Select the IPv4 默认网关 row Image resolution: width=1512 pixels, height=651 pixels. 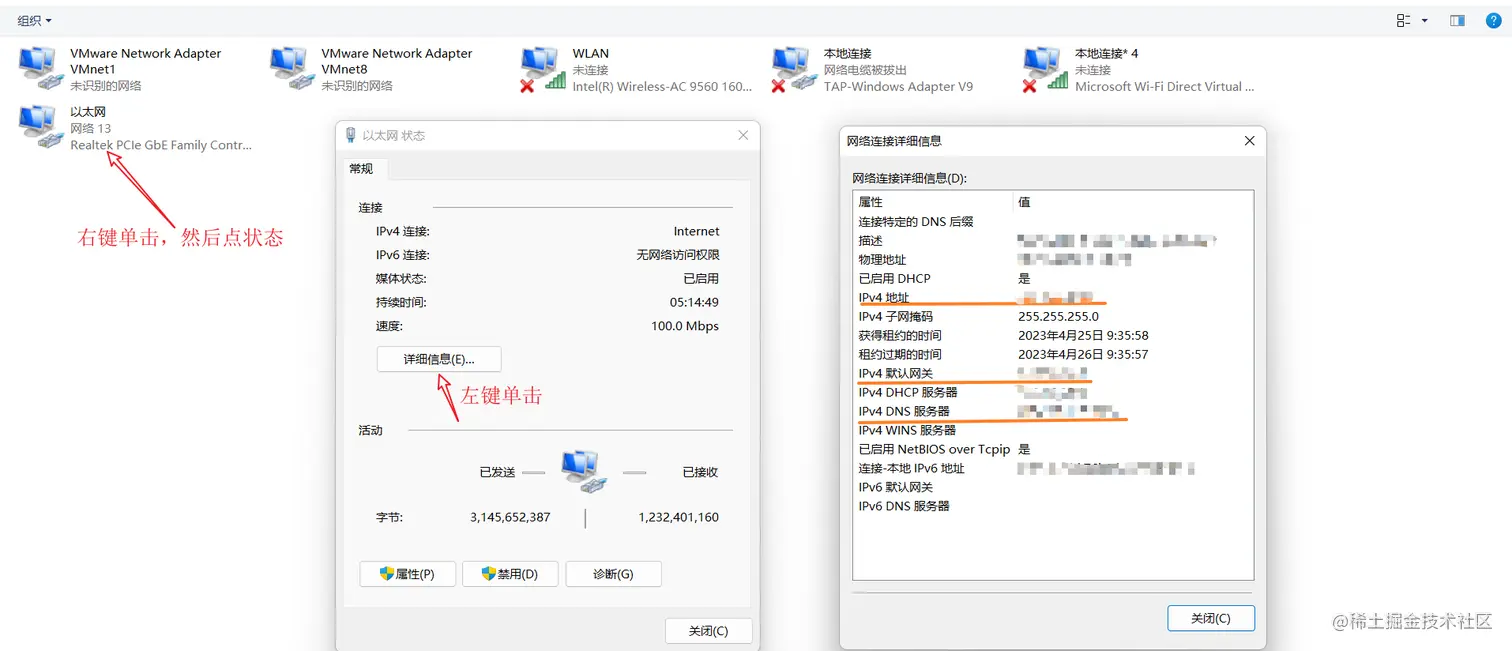[1053, 373]
